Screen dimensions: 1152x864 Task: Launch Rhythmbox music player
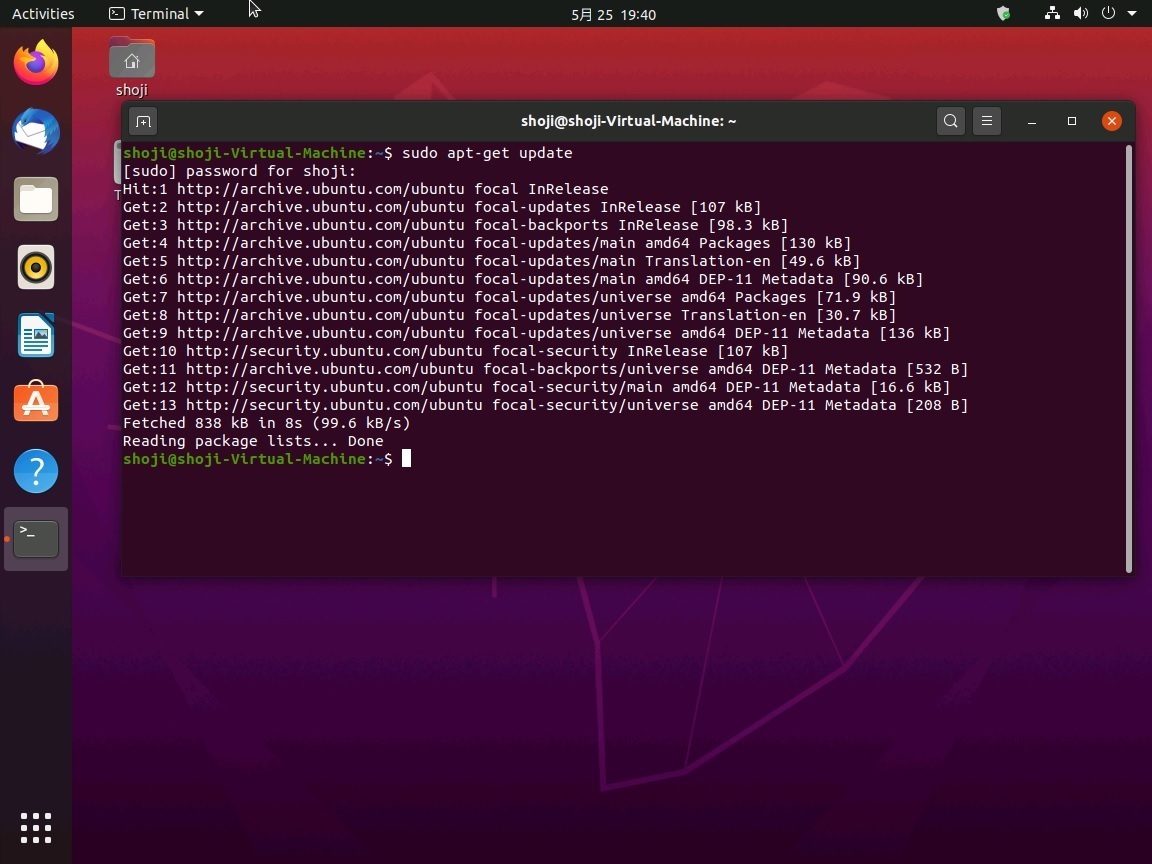point(36,267)
